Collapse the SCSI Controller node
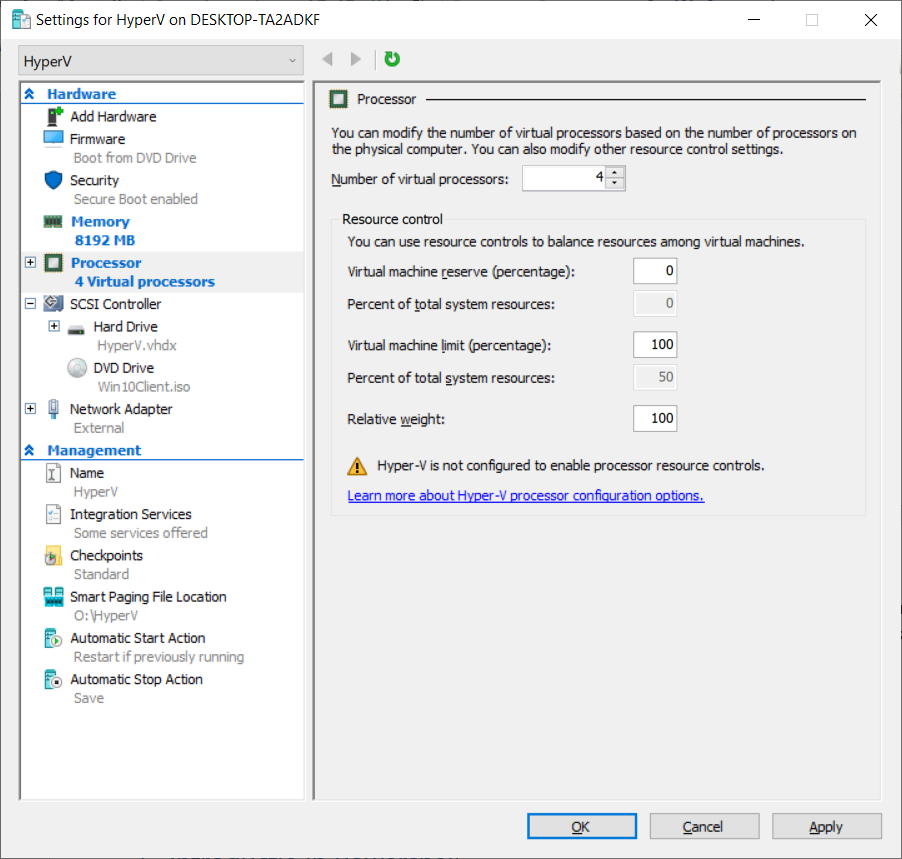 click(x=30, y=304)
